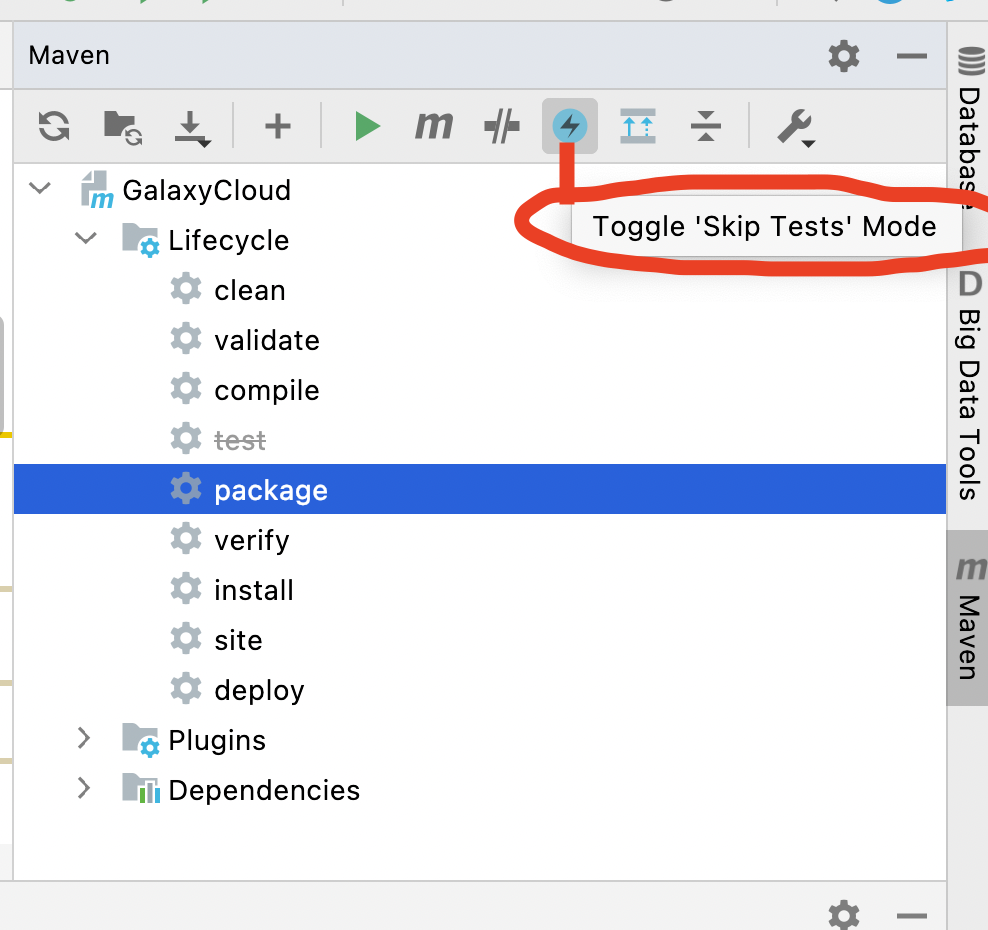Open the Big Data Tools side tab
The width and height of the screenshot is (988, 930).
pyautogui.click(x=970, y=386)
